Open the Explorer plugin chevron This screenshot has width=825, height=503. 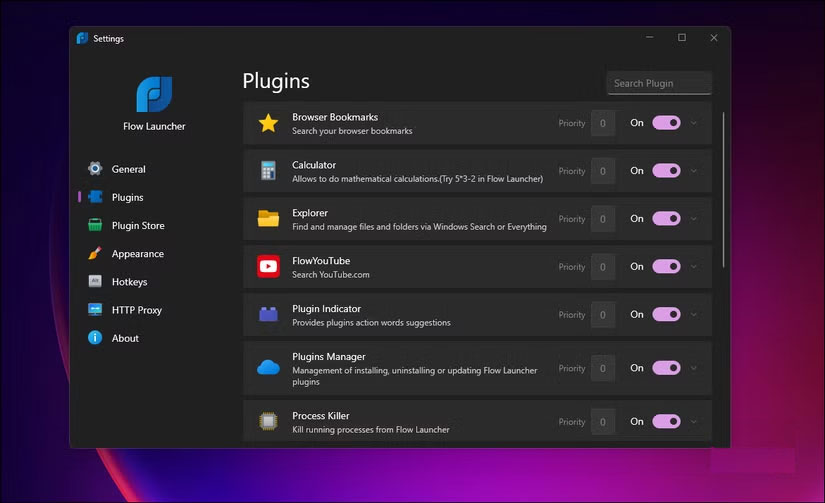pos(694,219)
